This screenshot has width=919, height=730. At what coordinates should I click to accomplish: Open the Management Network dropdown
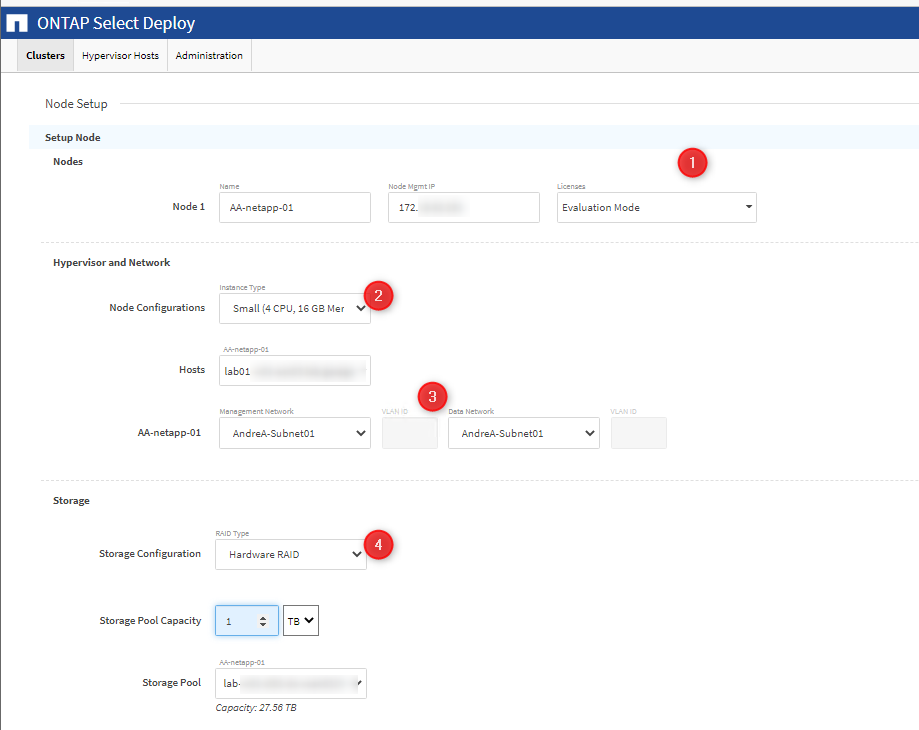click(x=294, y=434)
